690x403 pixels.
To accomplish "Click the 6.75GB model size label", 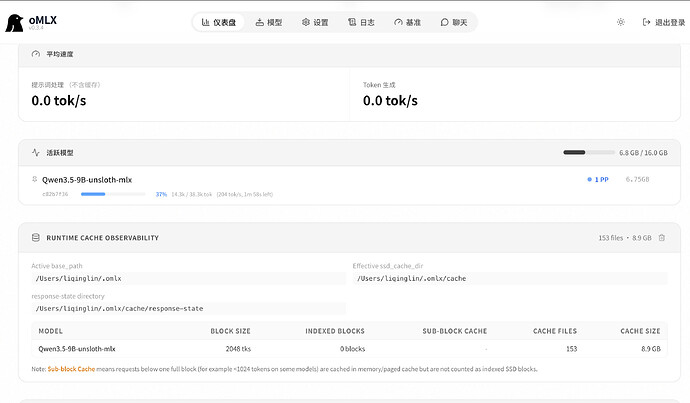I will click(637, 180).
